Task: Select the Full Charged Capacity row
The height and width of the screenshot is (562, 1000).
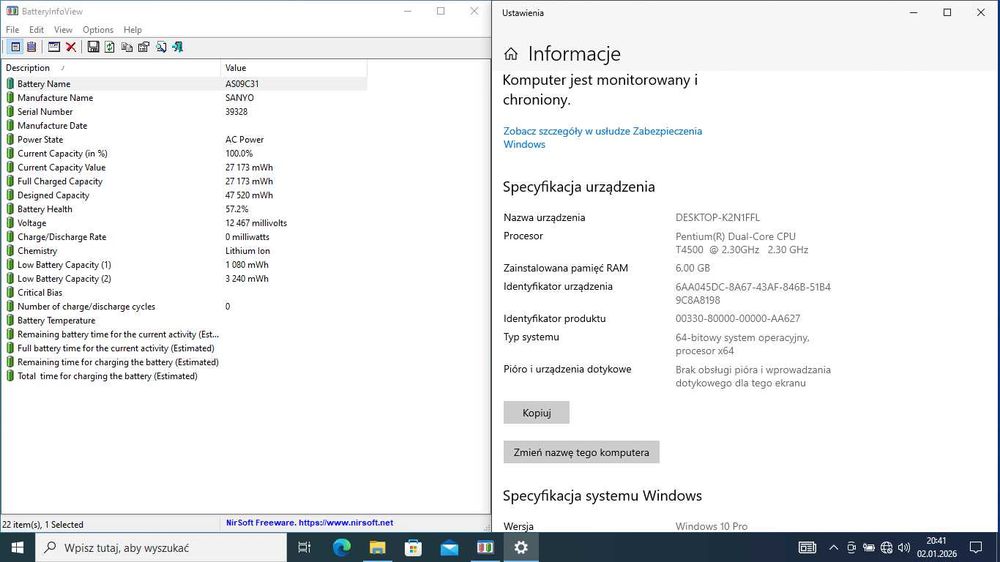Action: (x=184, y=181)
